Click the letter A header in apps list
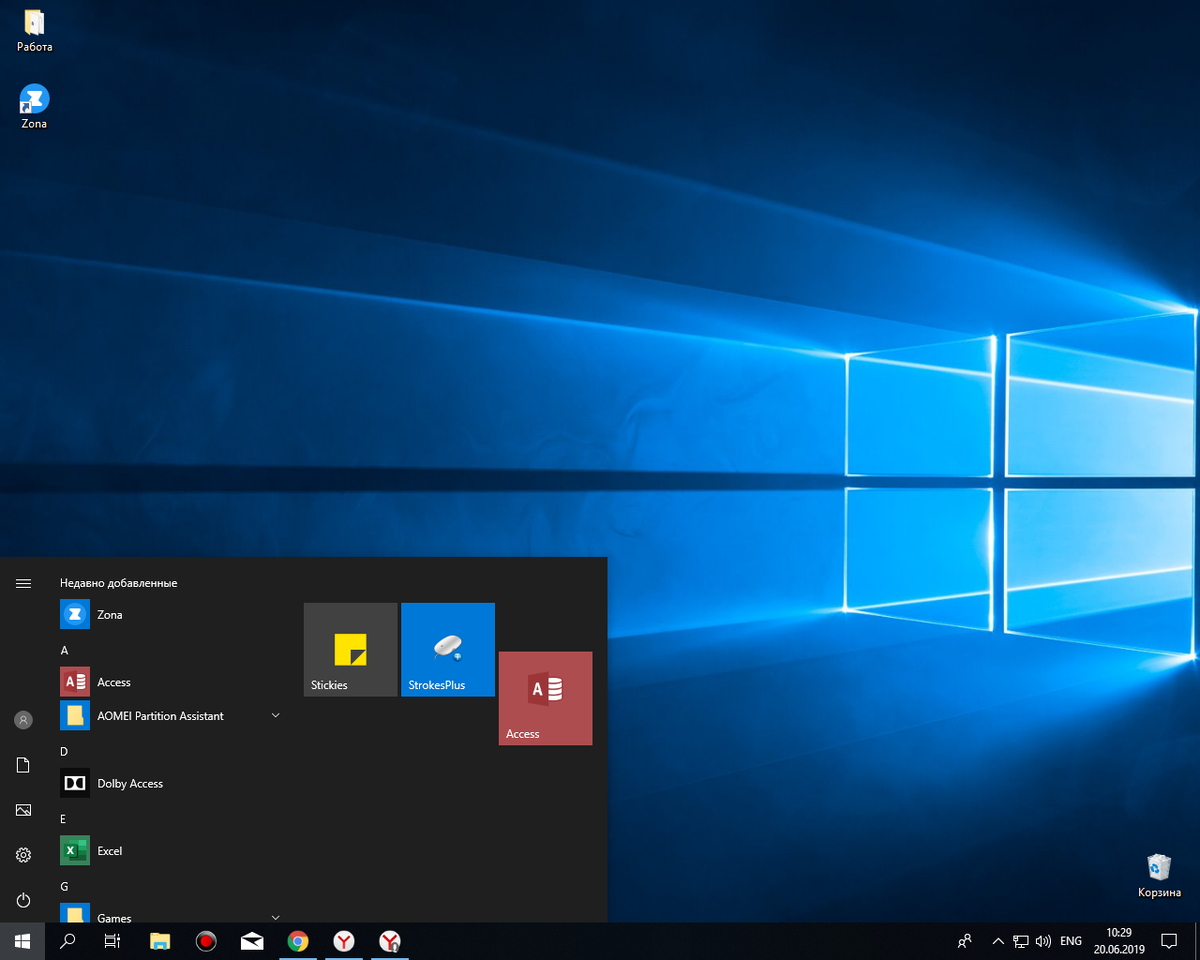Viewport: 1200px width, 960px height. point(64,650)
